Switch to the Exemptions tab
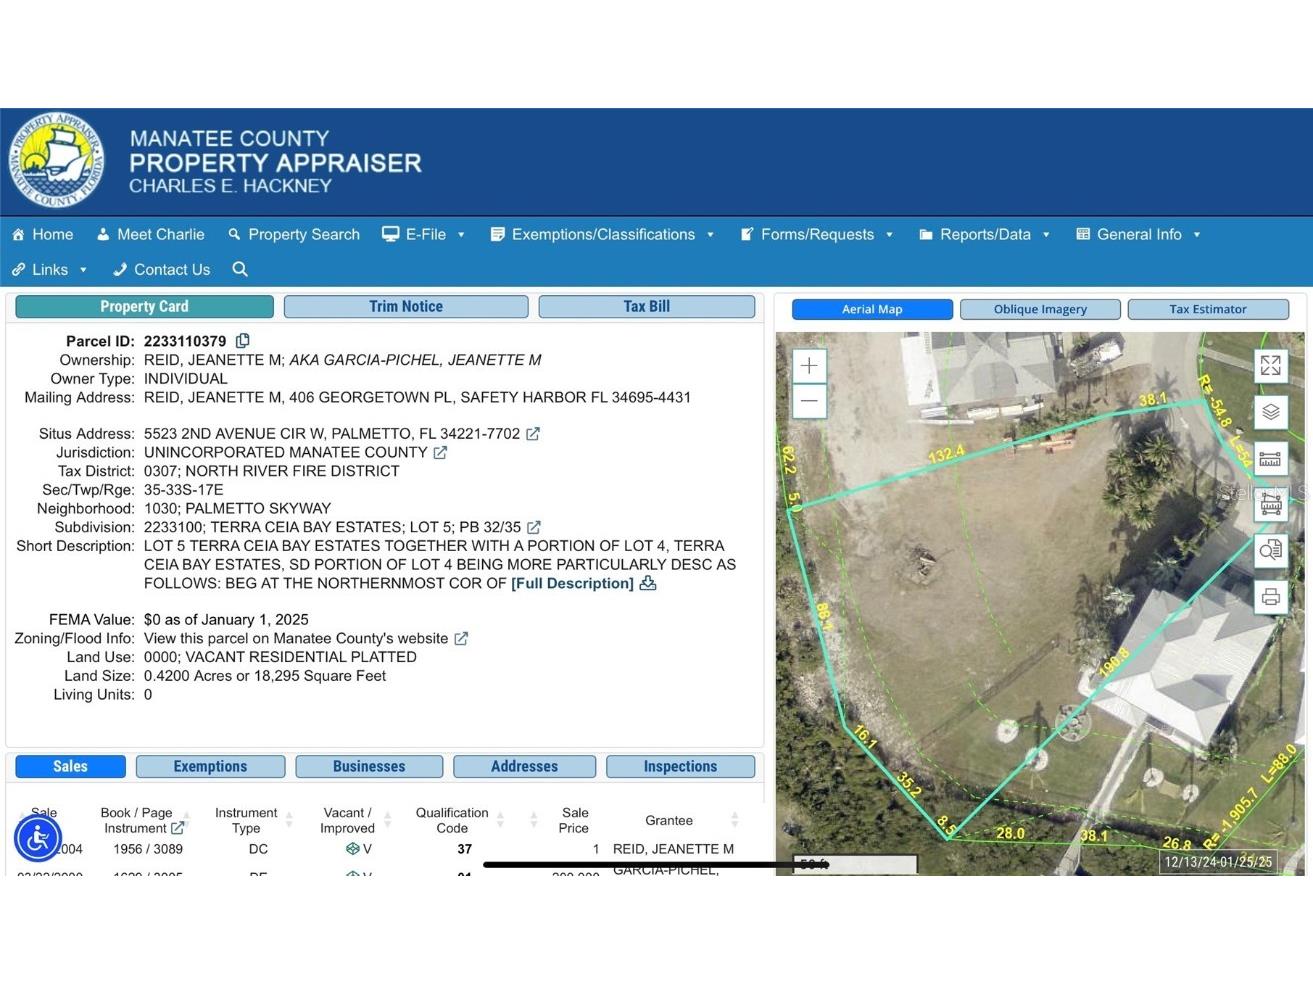Image resolution: width=1313 pixels, height=984 pixels. pos(210,766)
